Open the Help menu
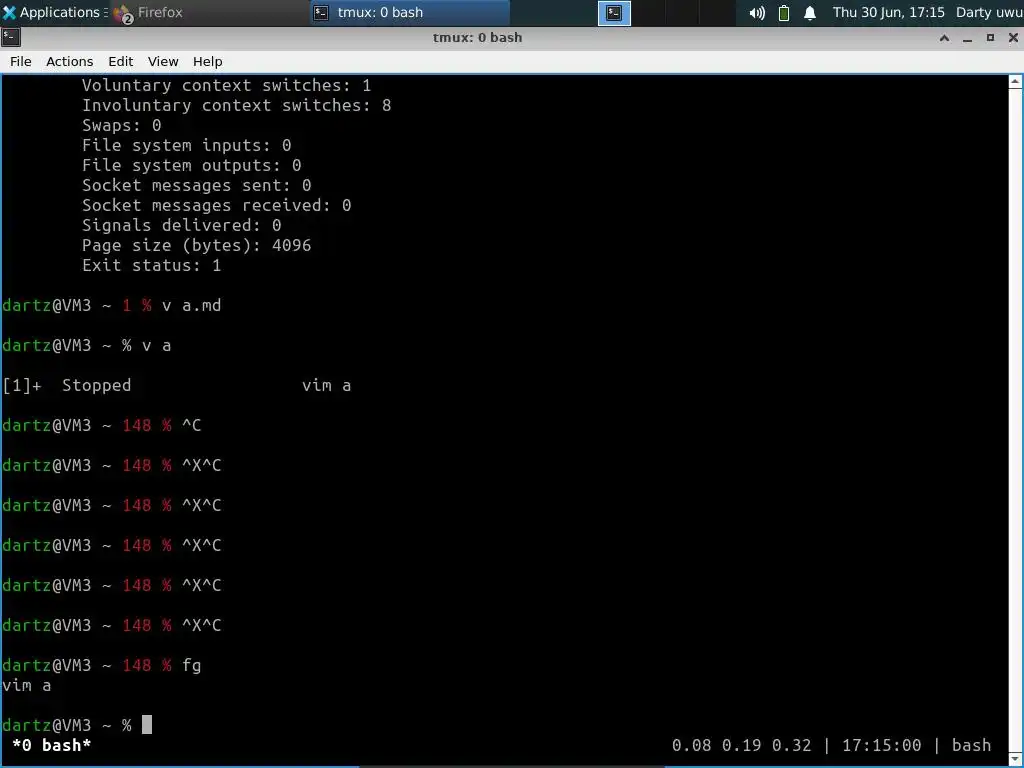 pyautogui.click(x=208, y=61)
